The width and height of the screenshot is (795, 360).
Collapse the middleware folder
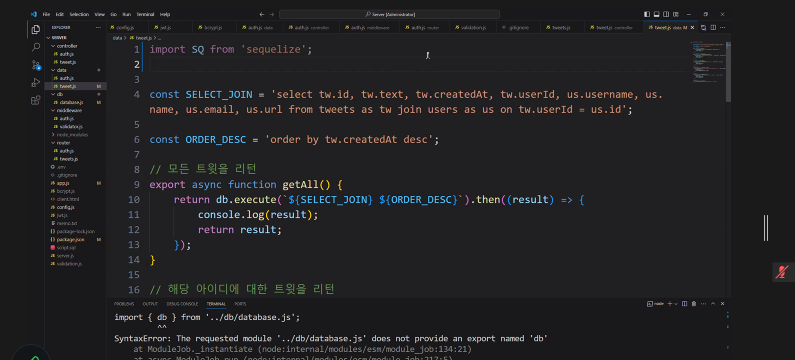(76, 110)
